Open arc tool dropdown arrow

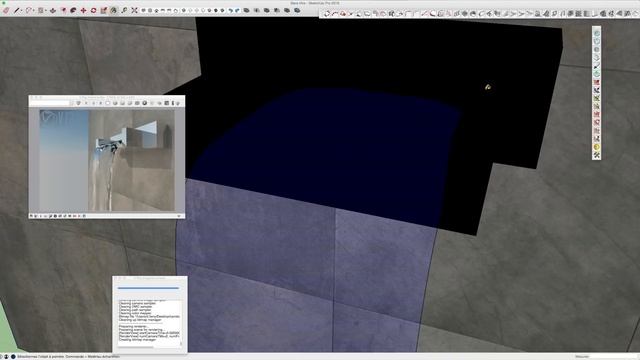click(34, 11)
